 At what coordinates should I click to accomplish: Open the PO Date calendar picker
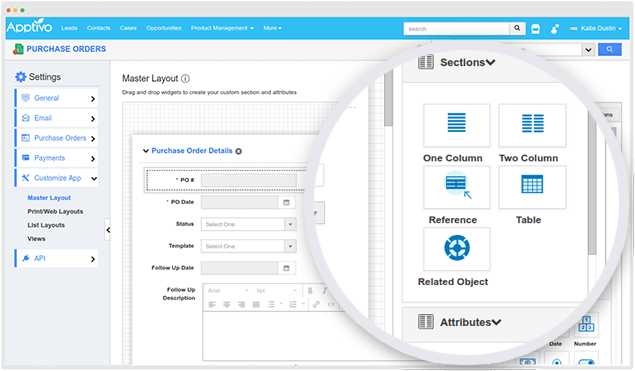286,202
